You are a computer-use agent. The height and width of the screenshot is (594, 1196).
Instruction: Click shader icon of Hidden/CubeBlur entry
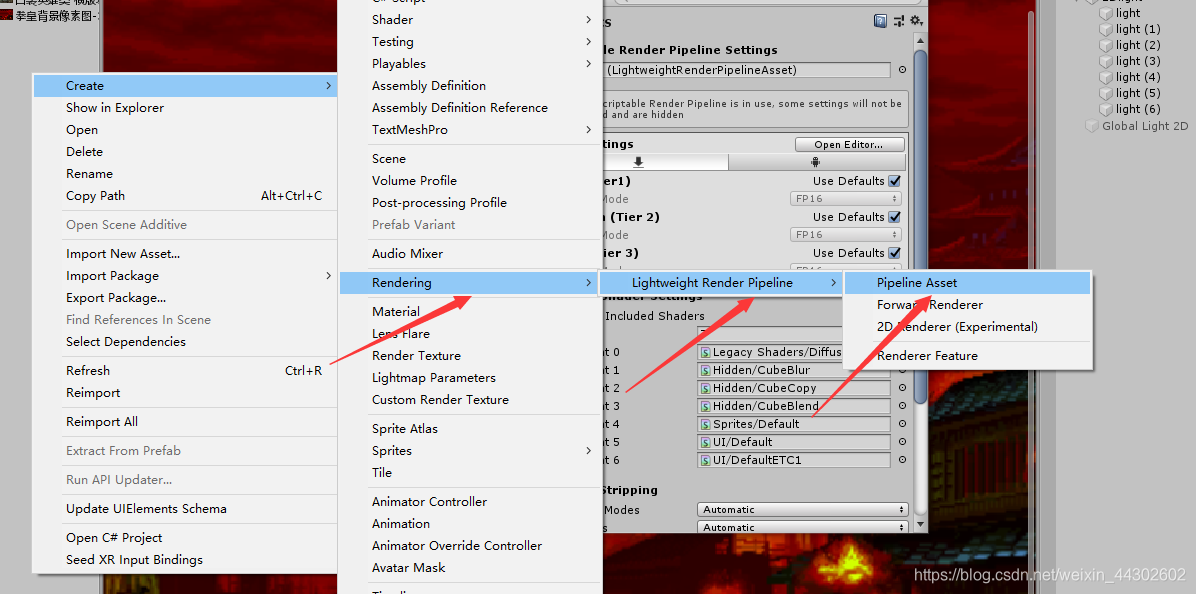(706, 370)
